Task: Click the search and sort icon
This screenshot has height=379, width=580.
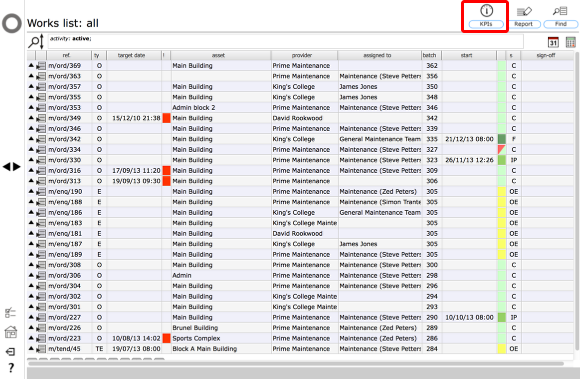Action: pos(36,41)
